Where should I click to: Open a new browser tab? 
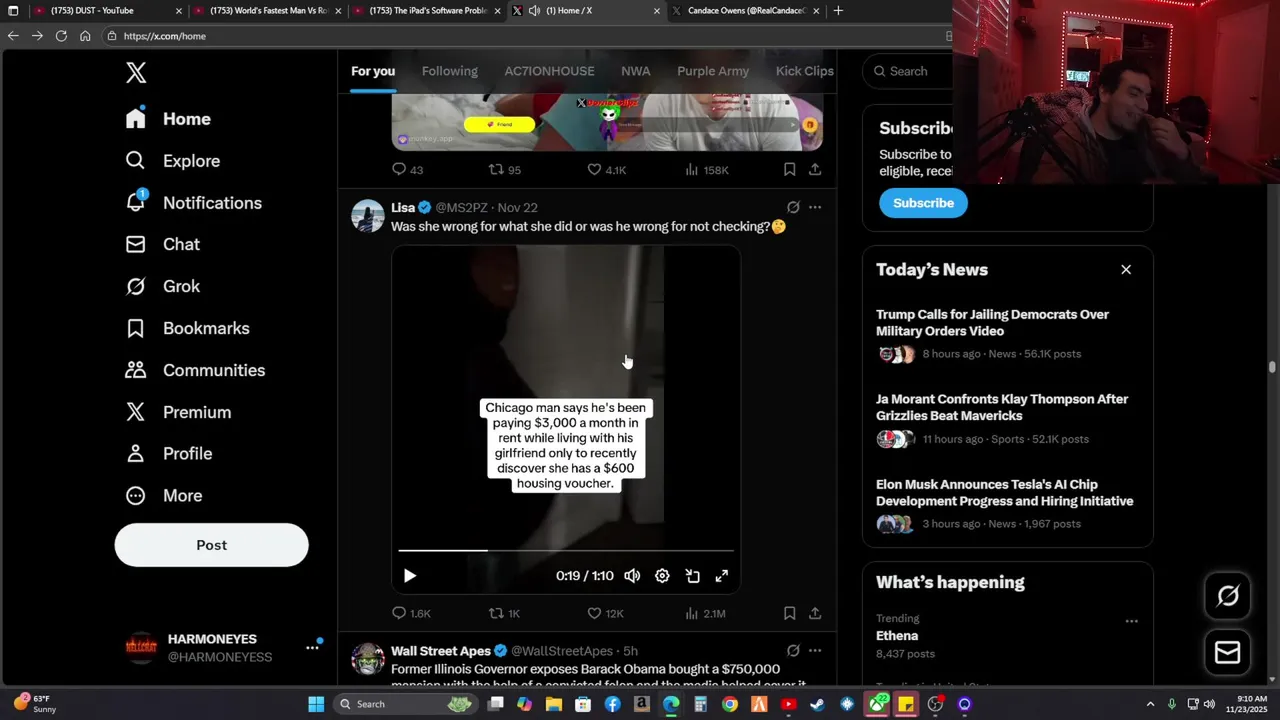(838, 11)
